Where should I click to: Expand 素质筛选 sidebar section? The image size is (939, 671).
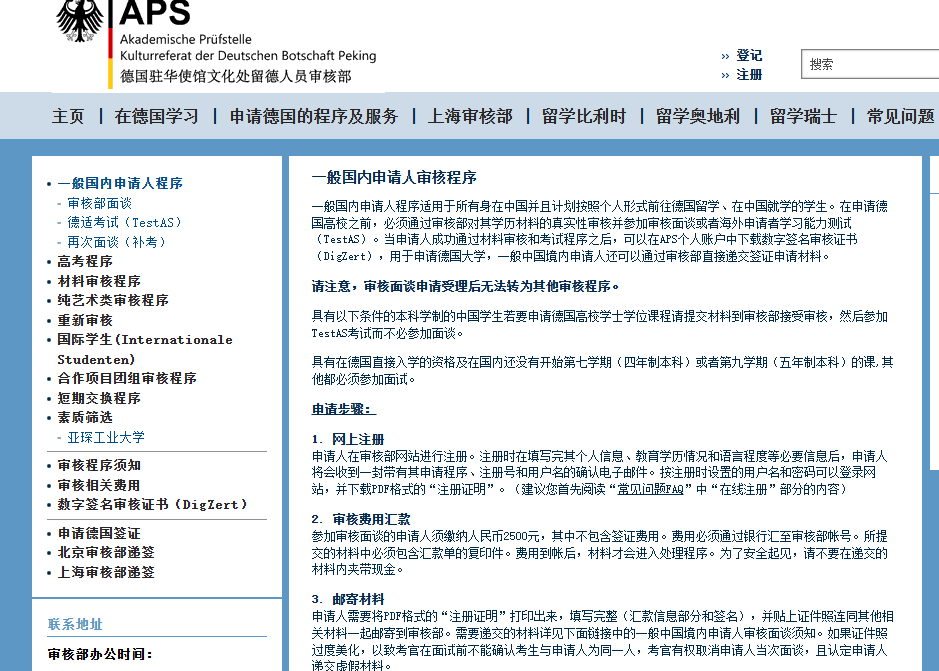pyautogui.click(x=85, y=417)
